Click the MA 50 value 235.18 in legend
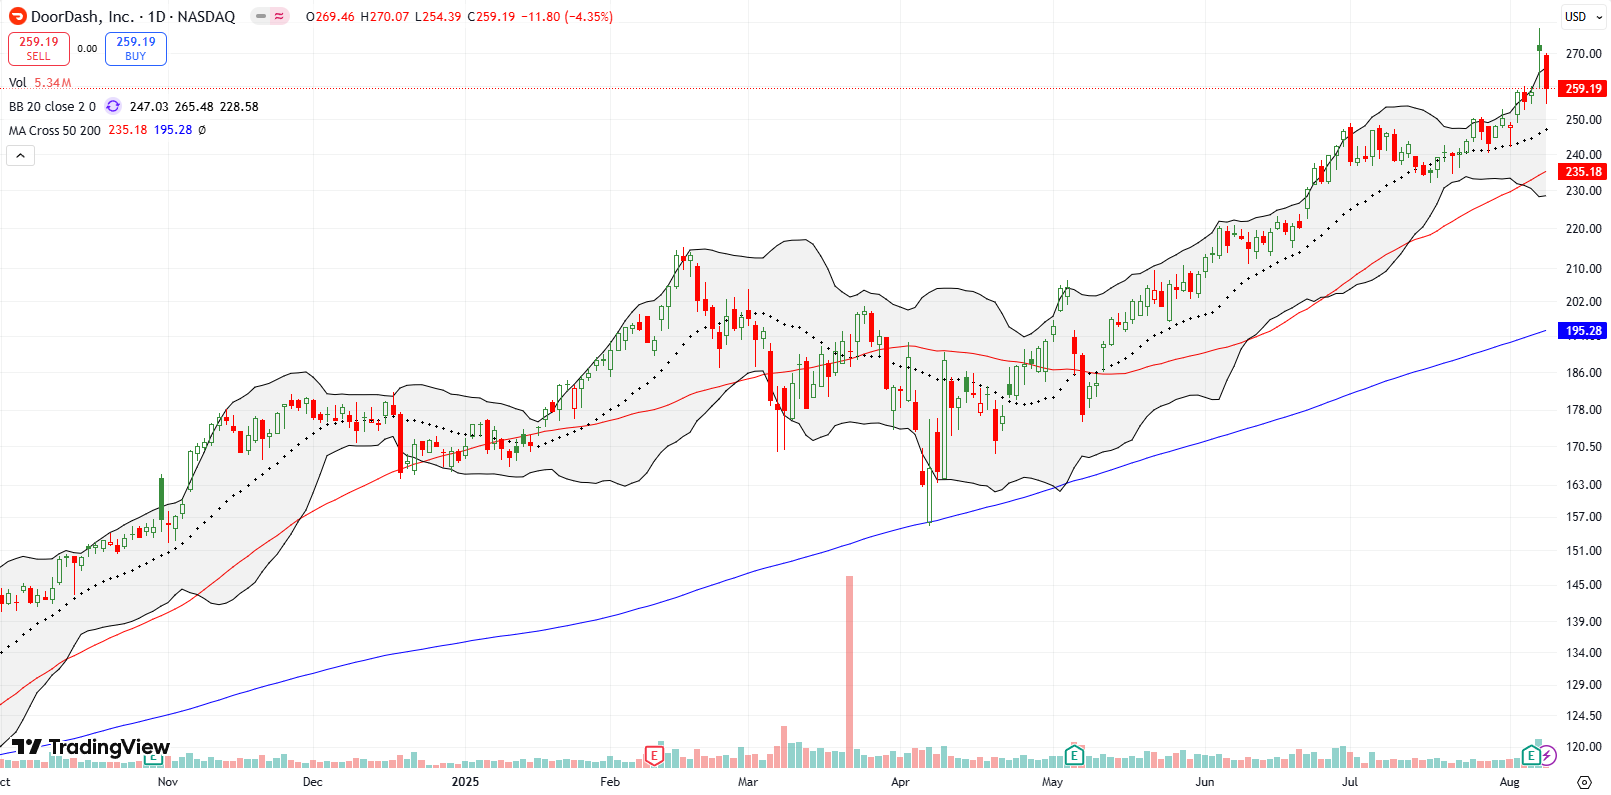The height and width of the screenshot is (795, 1611). click(x=128, y=130)
